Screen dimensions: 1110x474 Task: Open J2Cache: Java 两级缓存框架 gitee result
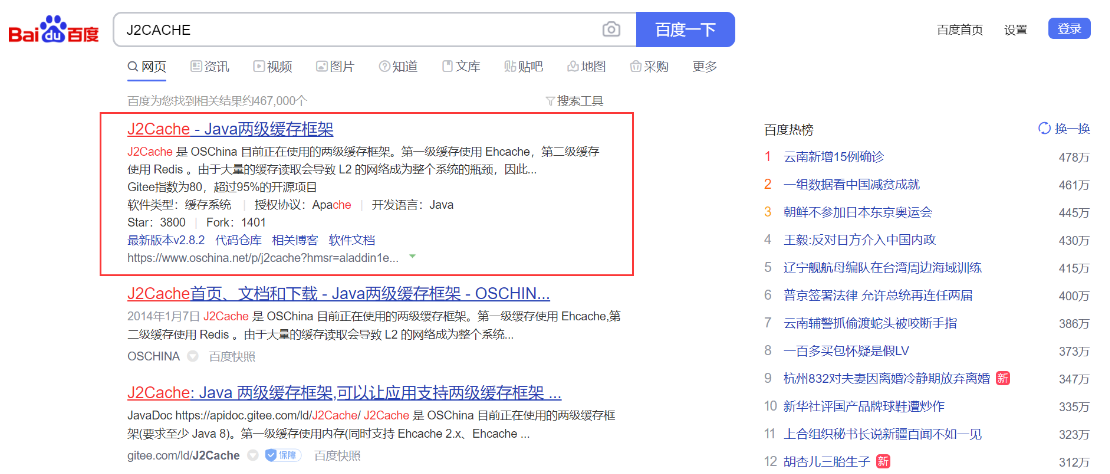click(344, 393)
